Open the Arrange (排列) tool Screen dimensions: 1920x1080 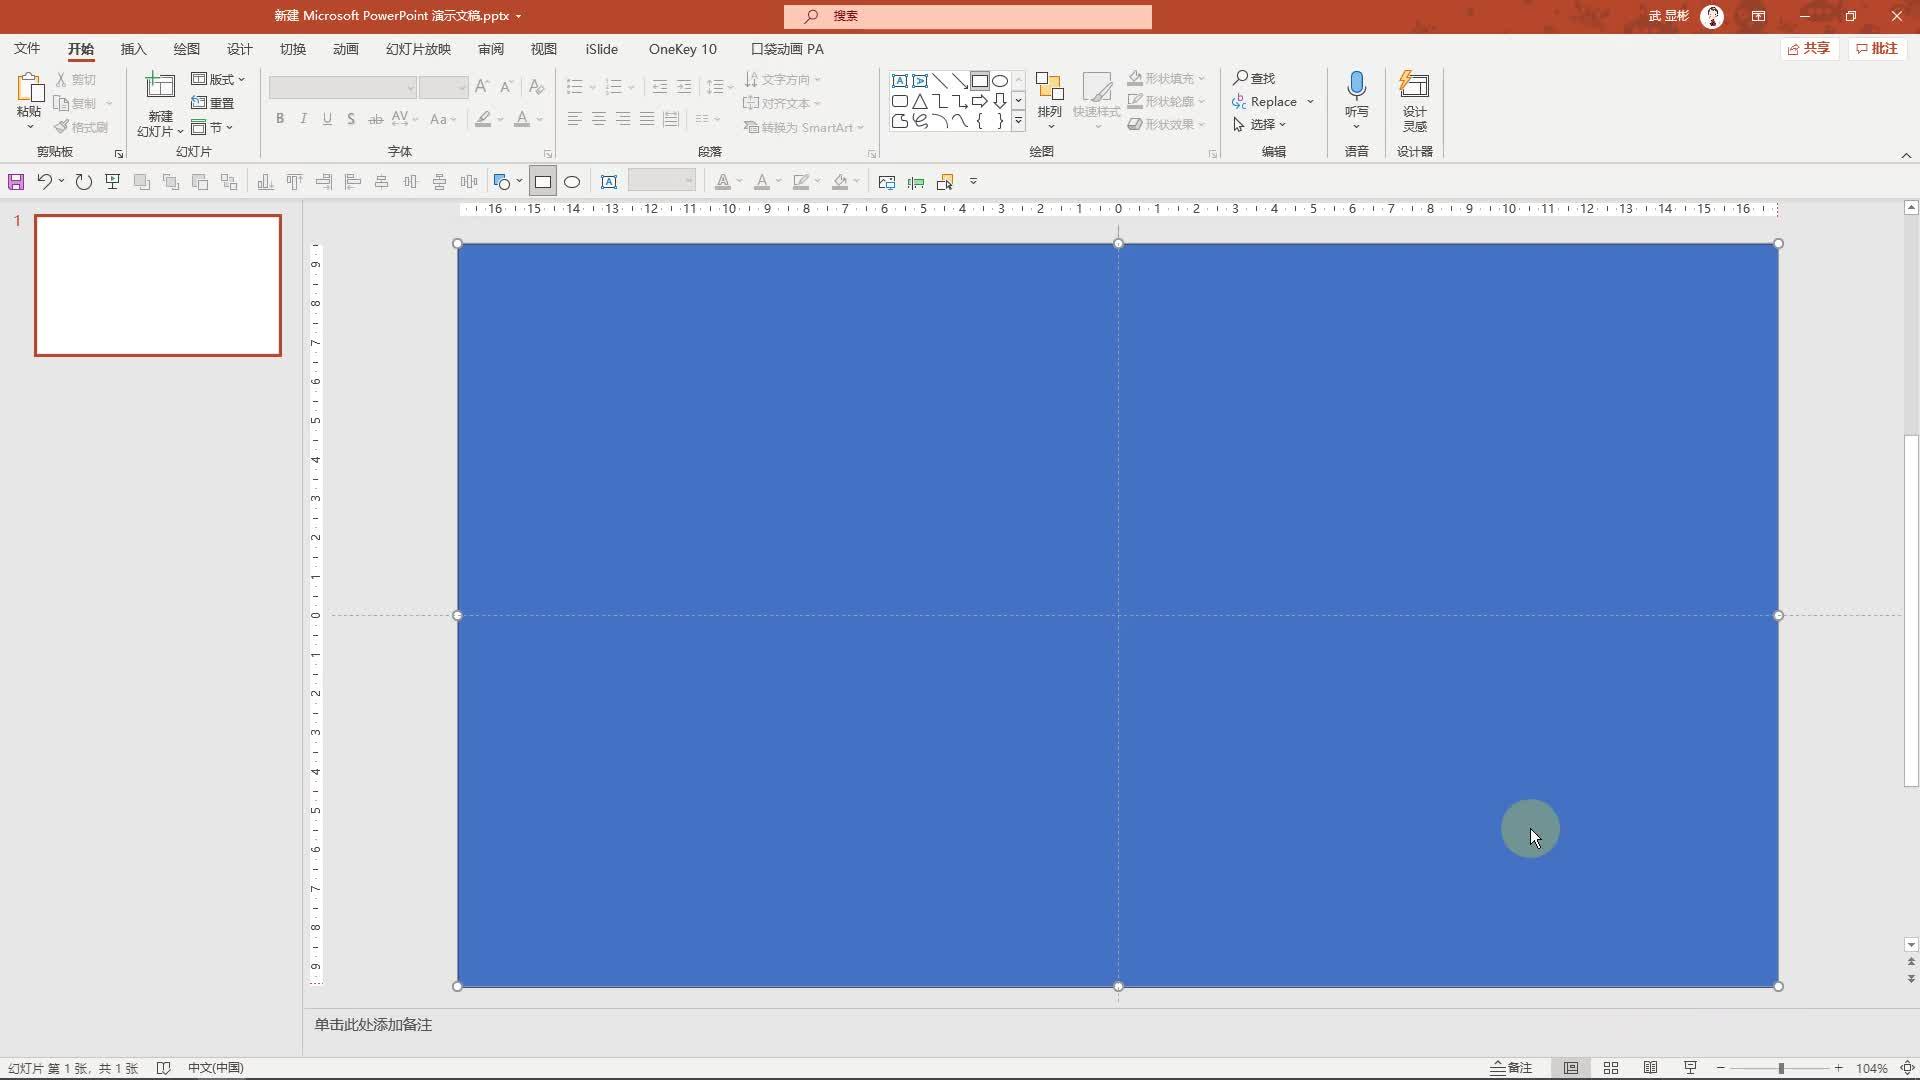[1049, 100]
